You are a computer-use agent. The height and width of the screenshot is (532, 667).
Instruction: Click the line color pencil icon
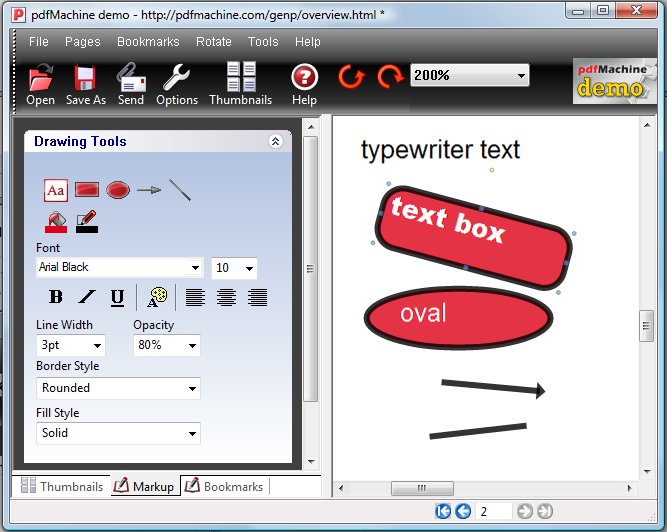[87, 221]
